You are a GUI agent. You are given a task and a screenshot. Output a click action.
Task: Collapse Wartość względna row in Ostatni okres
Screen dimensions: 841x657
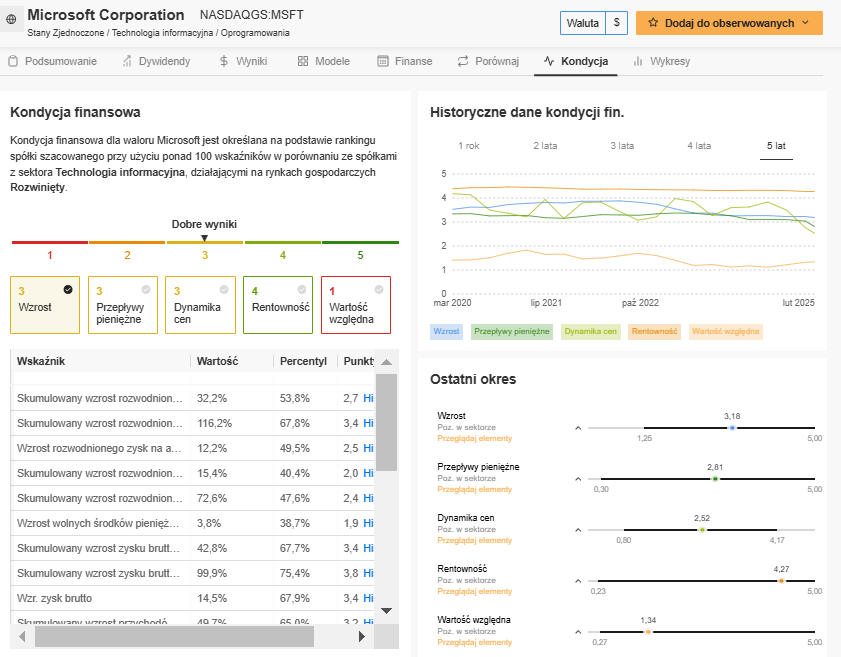(x=578, y=632)
